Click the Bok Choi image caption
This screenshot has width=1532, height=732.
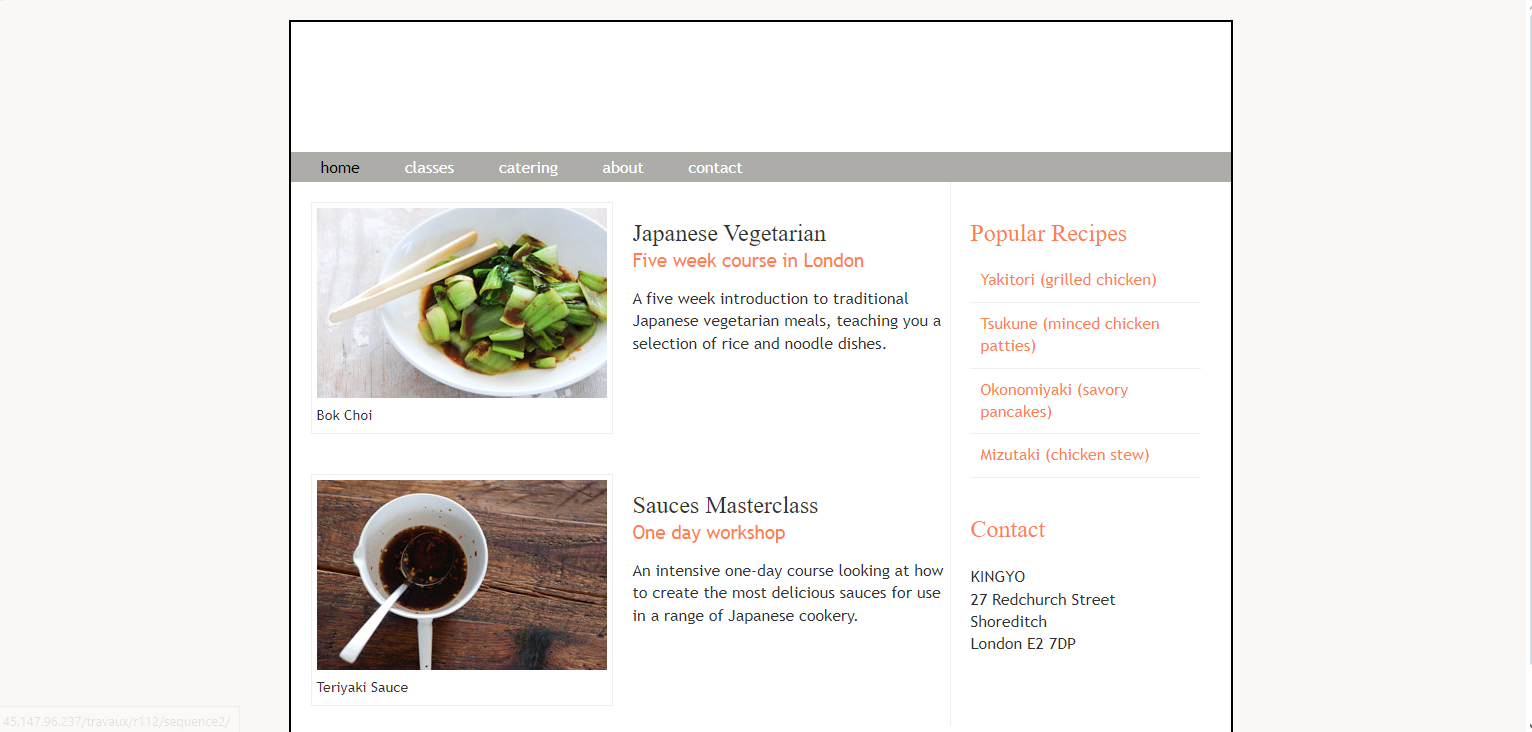point(344,415)
